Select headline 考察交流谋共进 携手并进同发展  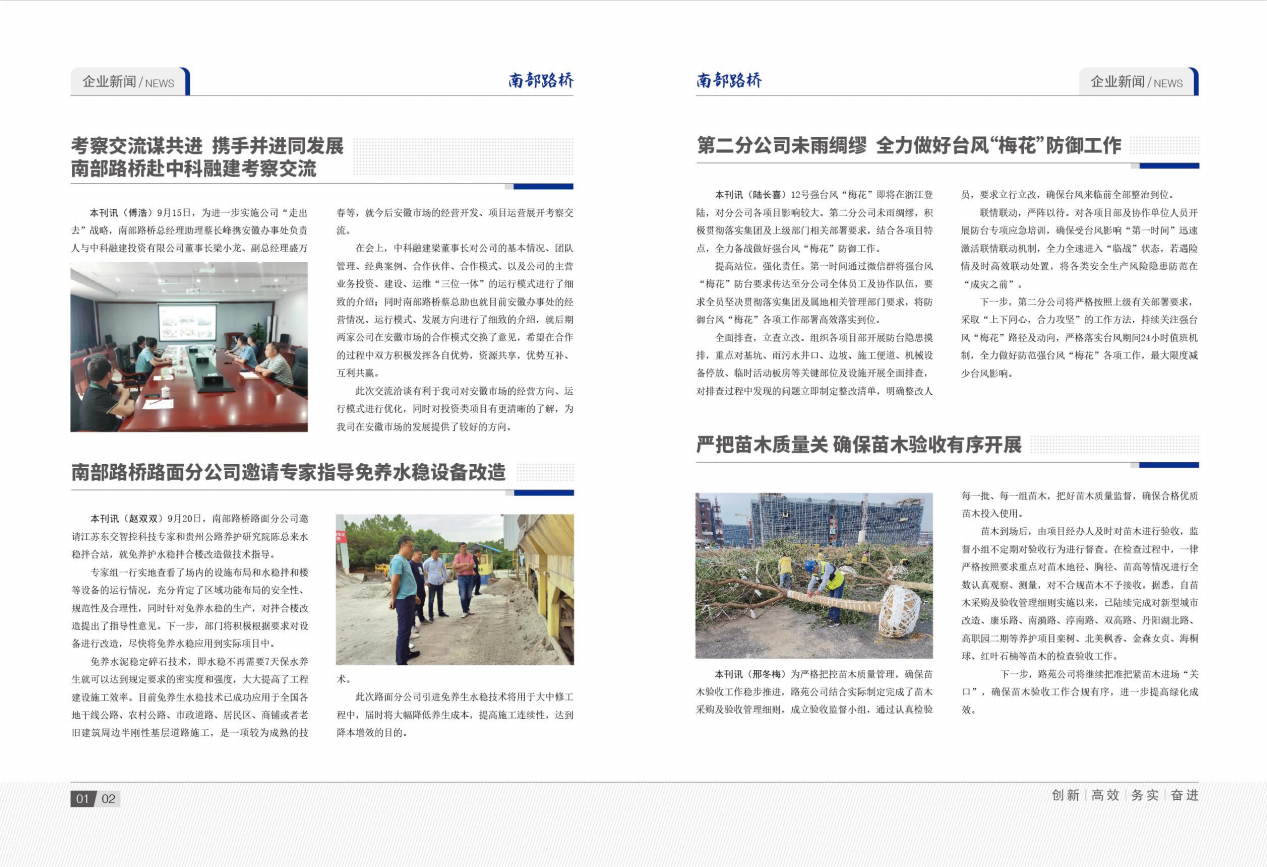(207, 146)
